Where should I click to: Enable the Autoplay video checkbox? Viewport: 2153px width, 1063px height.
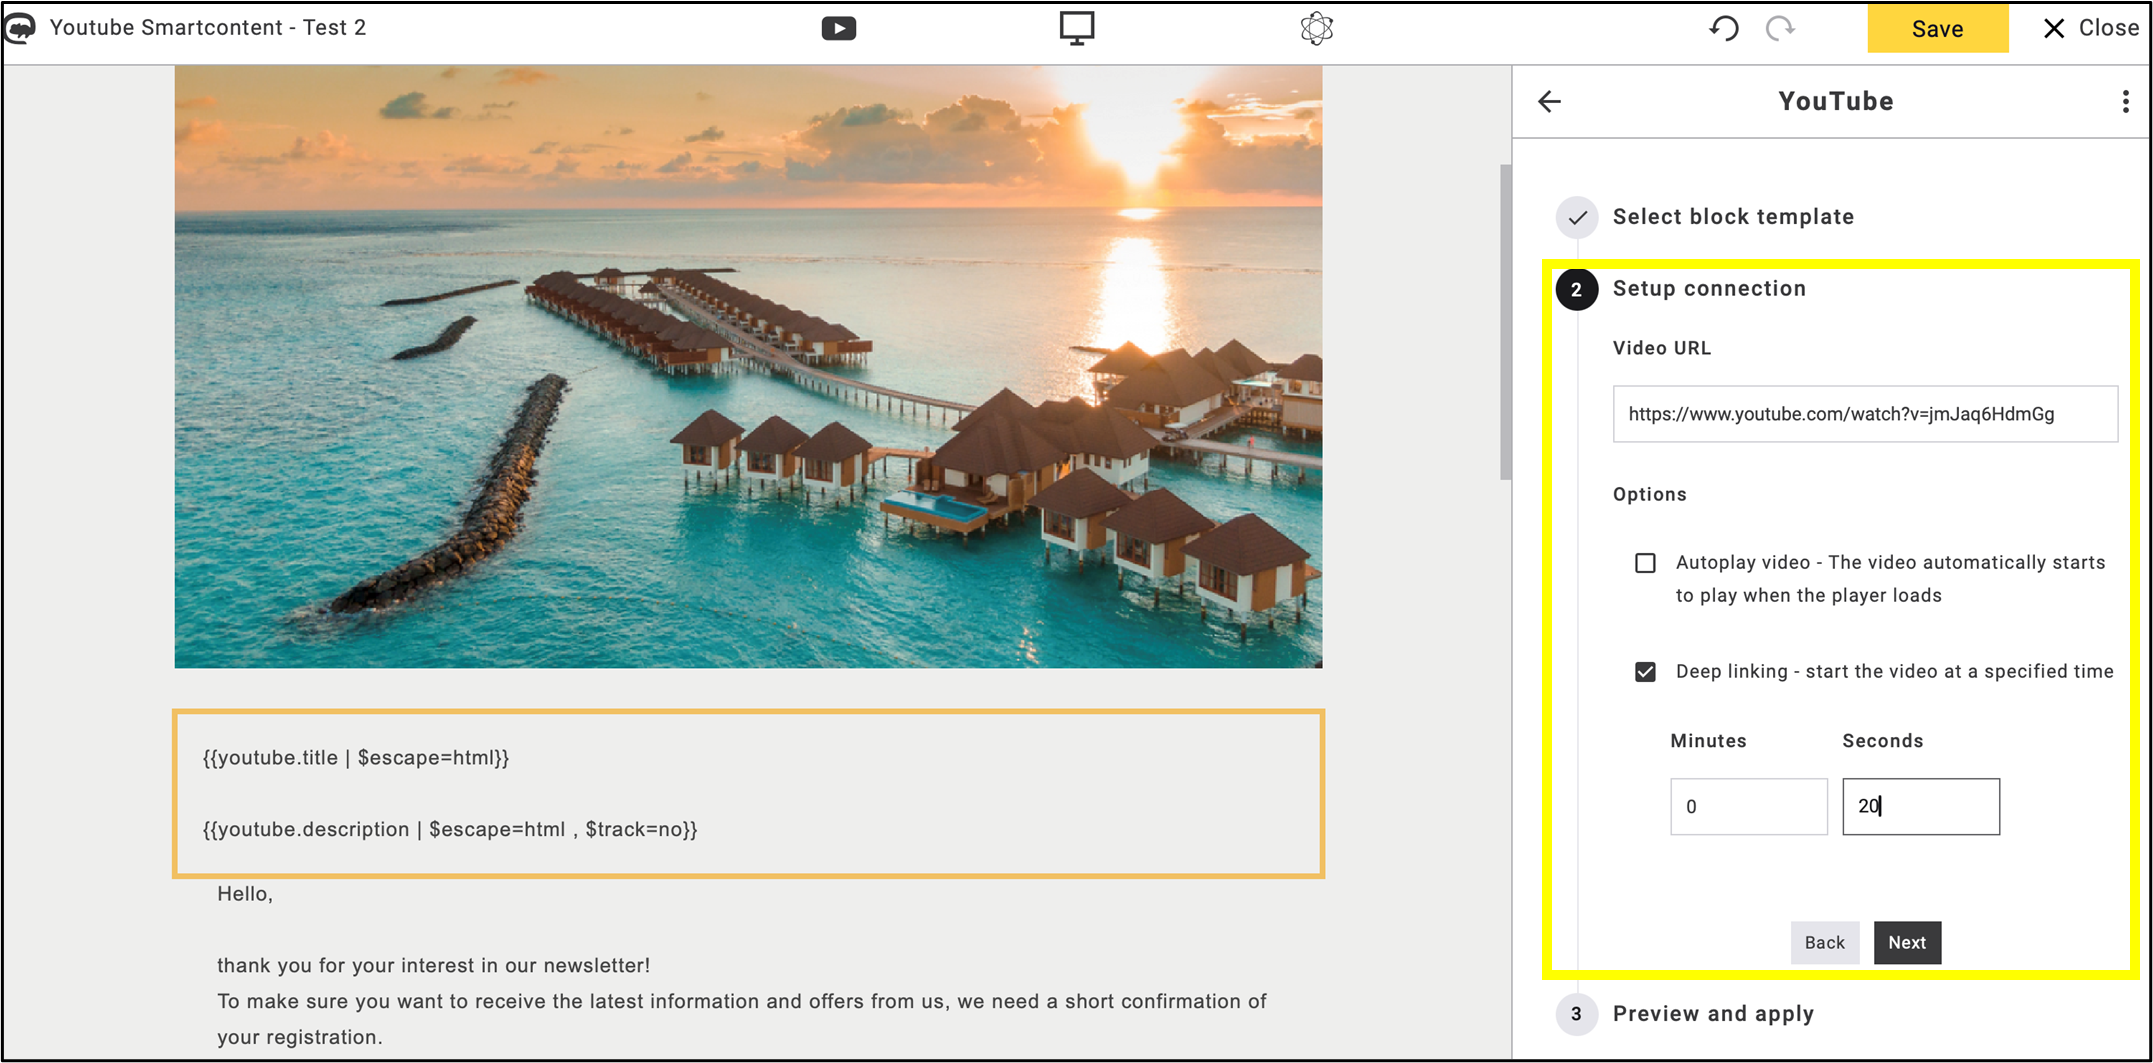click(1645, 563)
